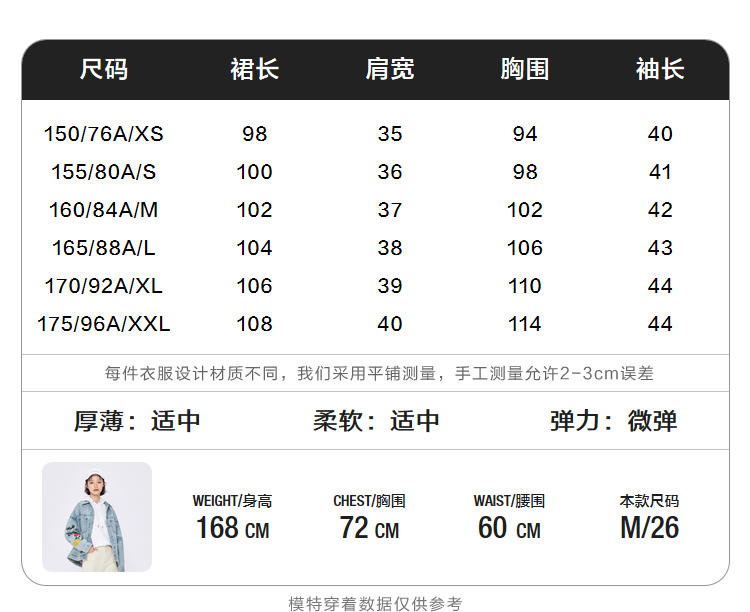The image size is (750, 612).
Task: Click 肩宽 value 40 in XXL row
Action: pyautogui.click(x=390, y=324)
